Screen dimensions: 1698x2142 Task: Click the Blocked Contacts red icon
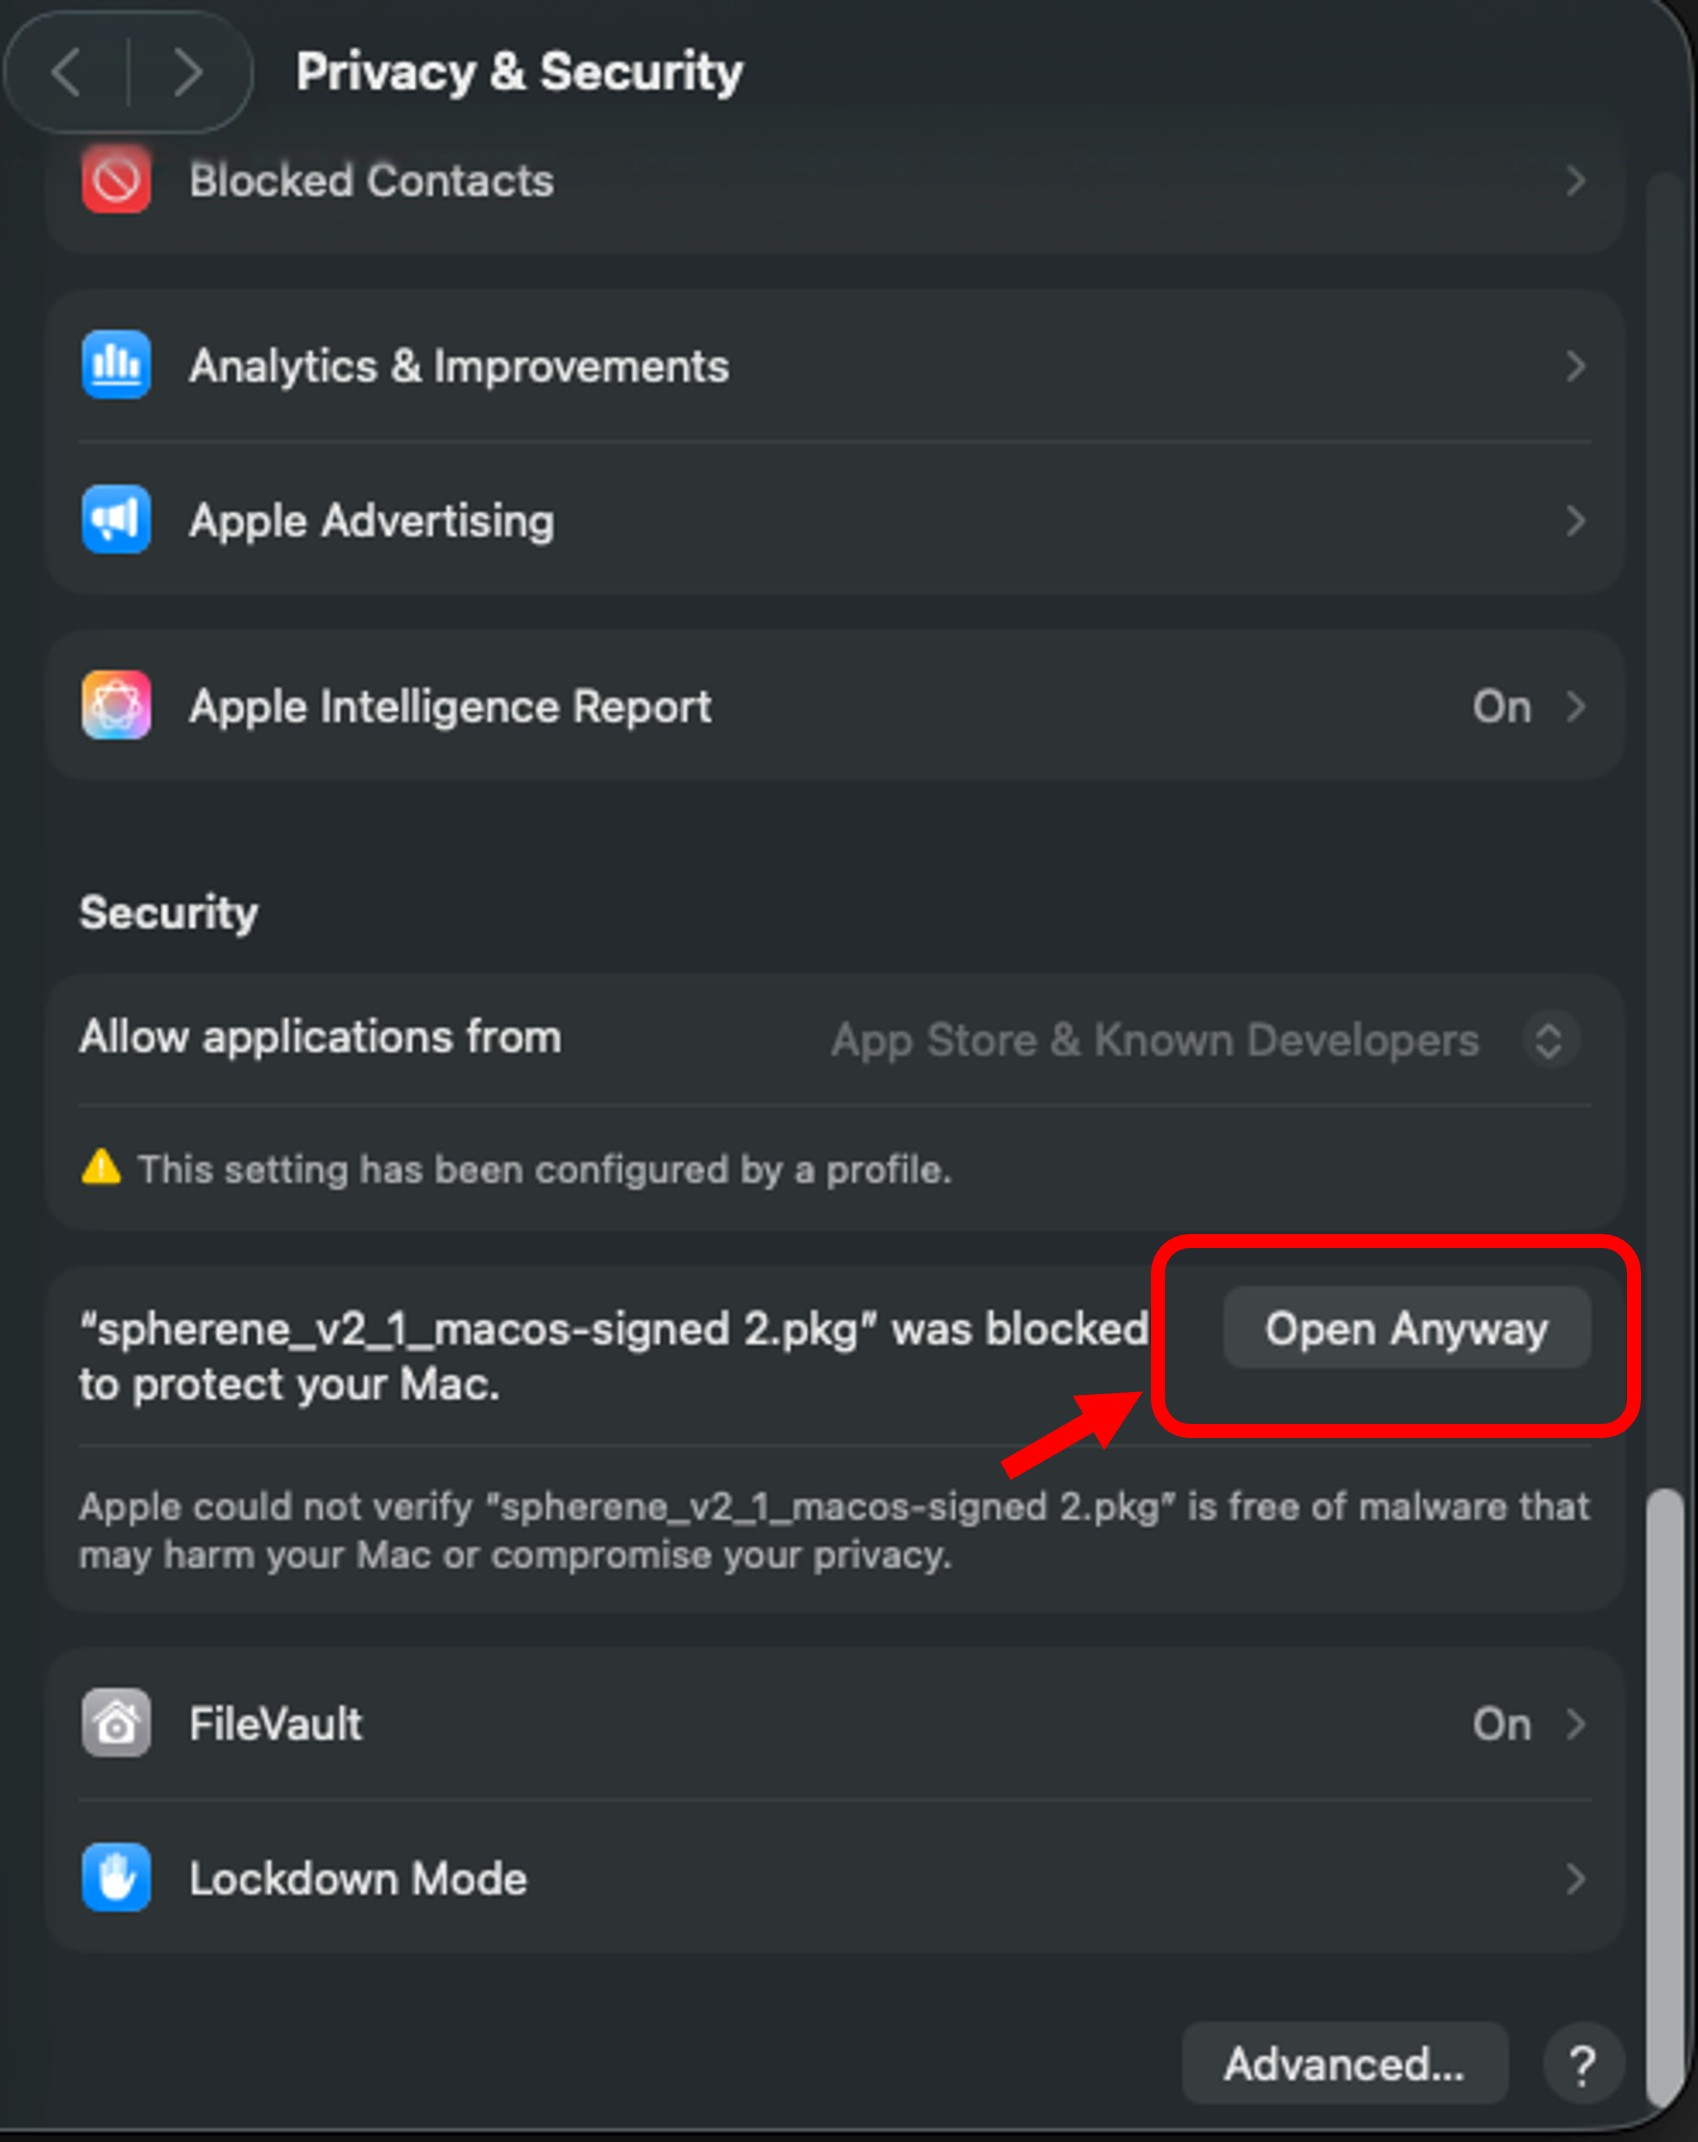(116, 181)
